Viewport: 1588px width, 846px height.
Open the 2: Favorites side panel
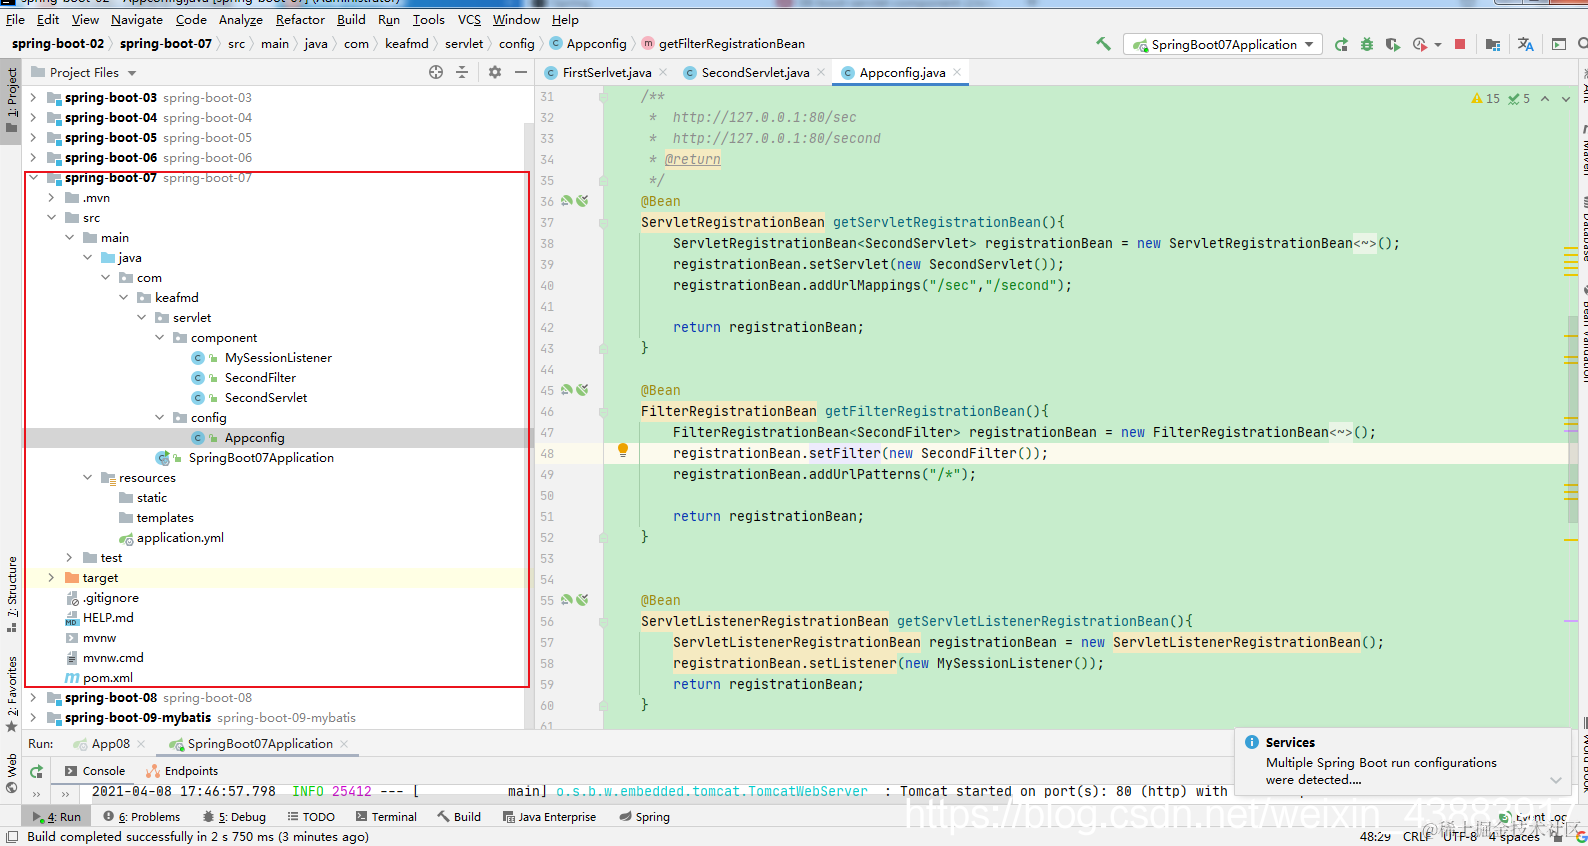pos(11,693)
